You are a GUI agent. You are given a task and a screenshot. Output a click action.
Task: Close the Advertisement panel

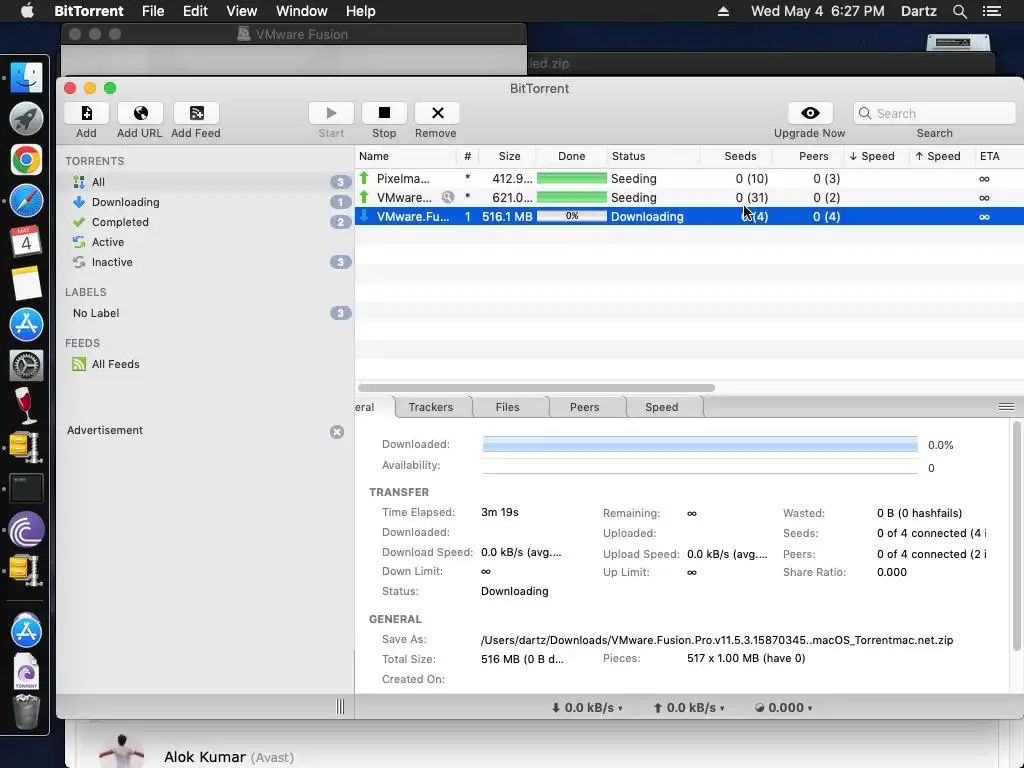337,432
